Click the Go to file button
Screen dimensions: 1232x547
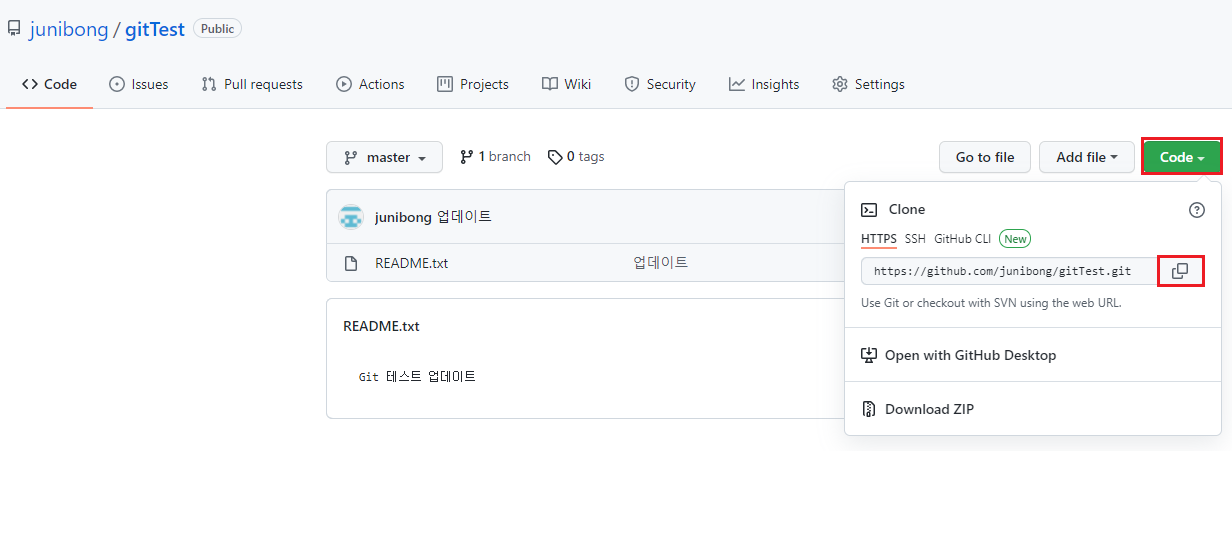[985, 157]
